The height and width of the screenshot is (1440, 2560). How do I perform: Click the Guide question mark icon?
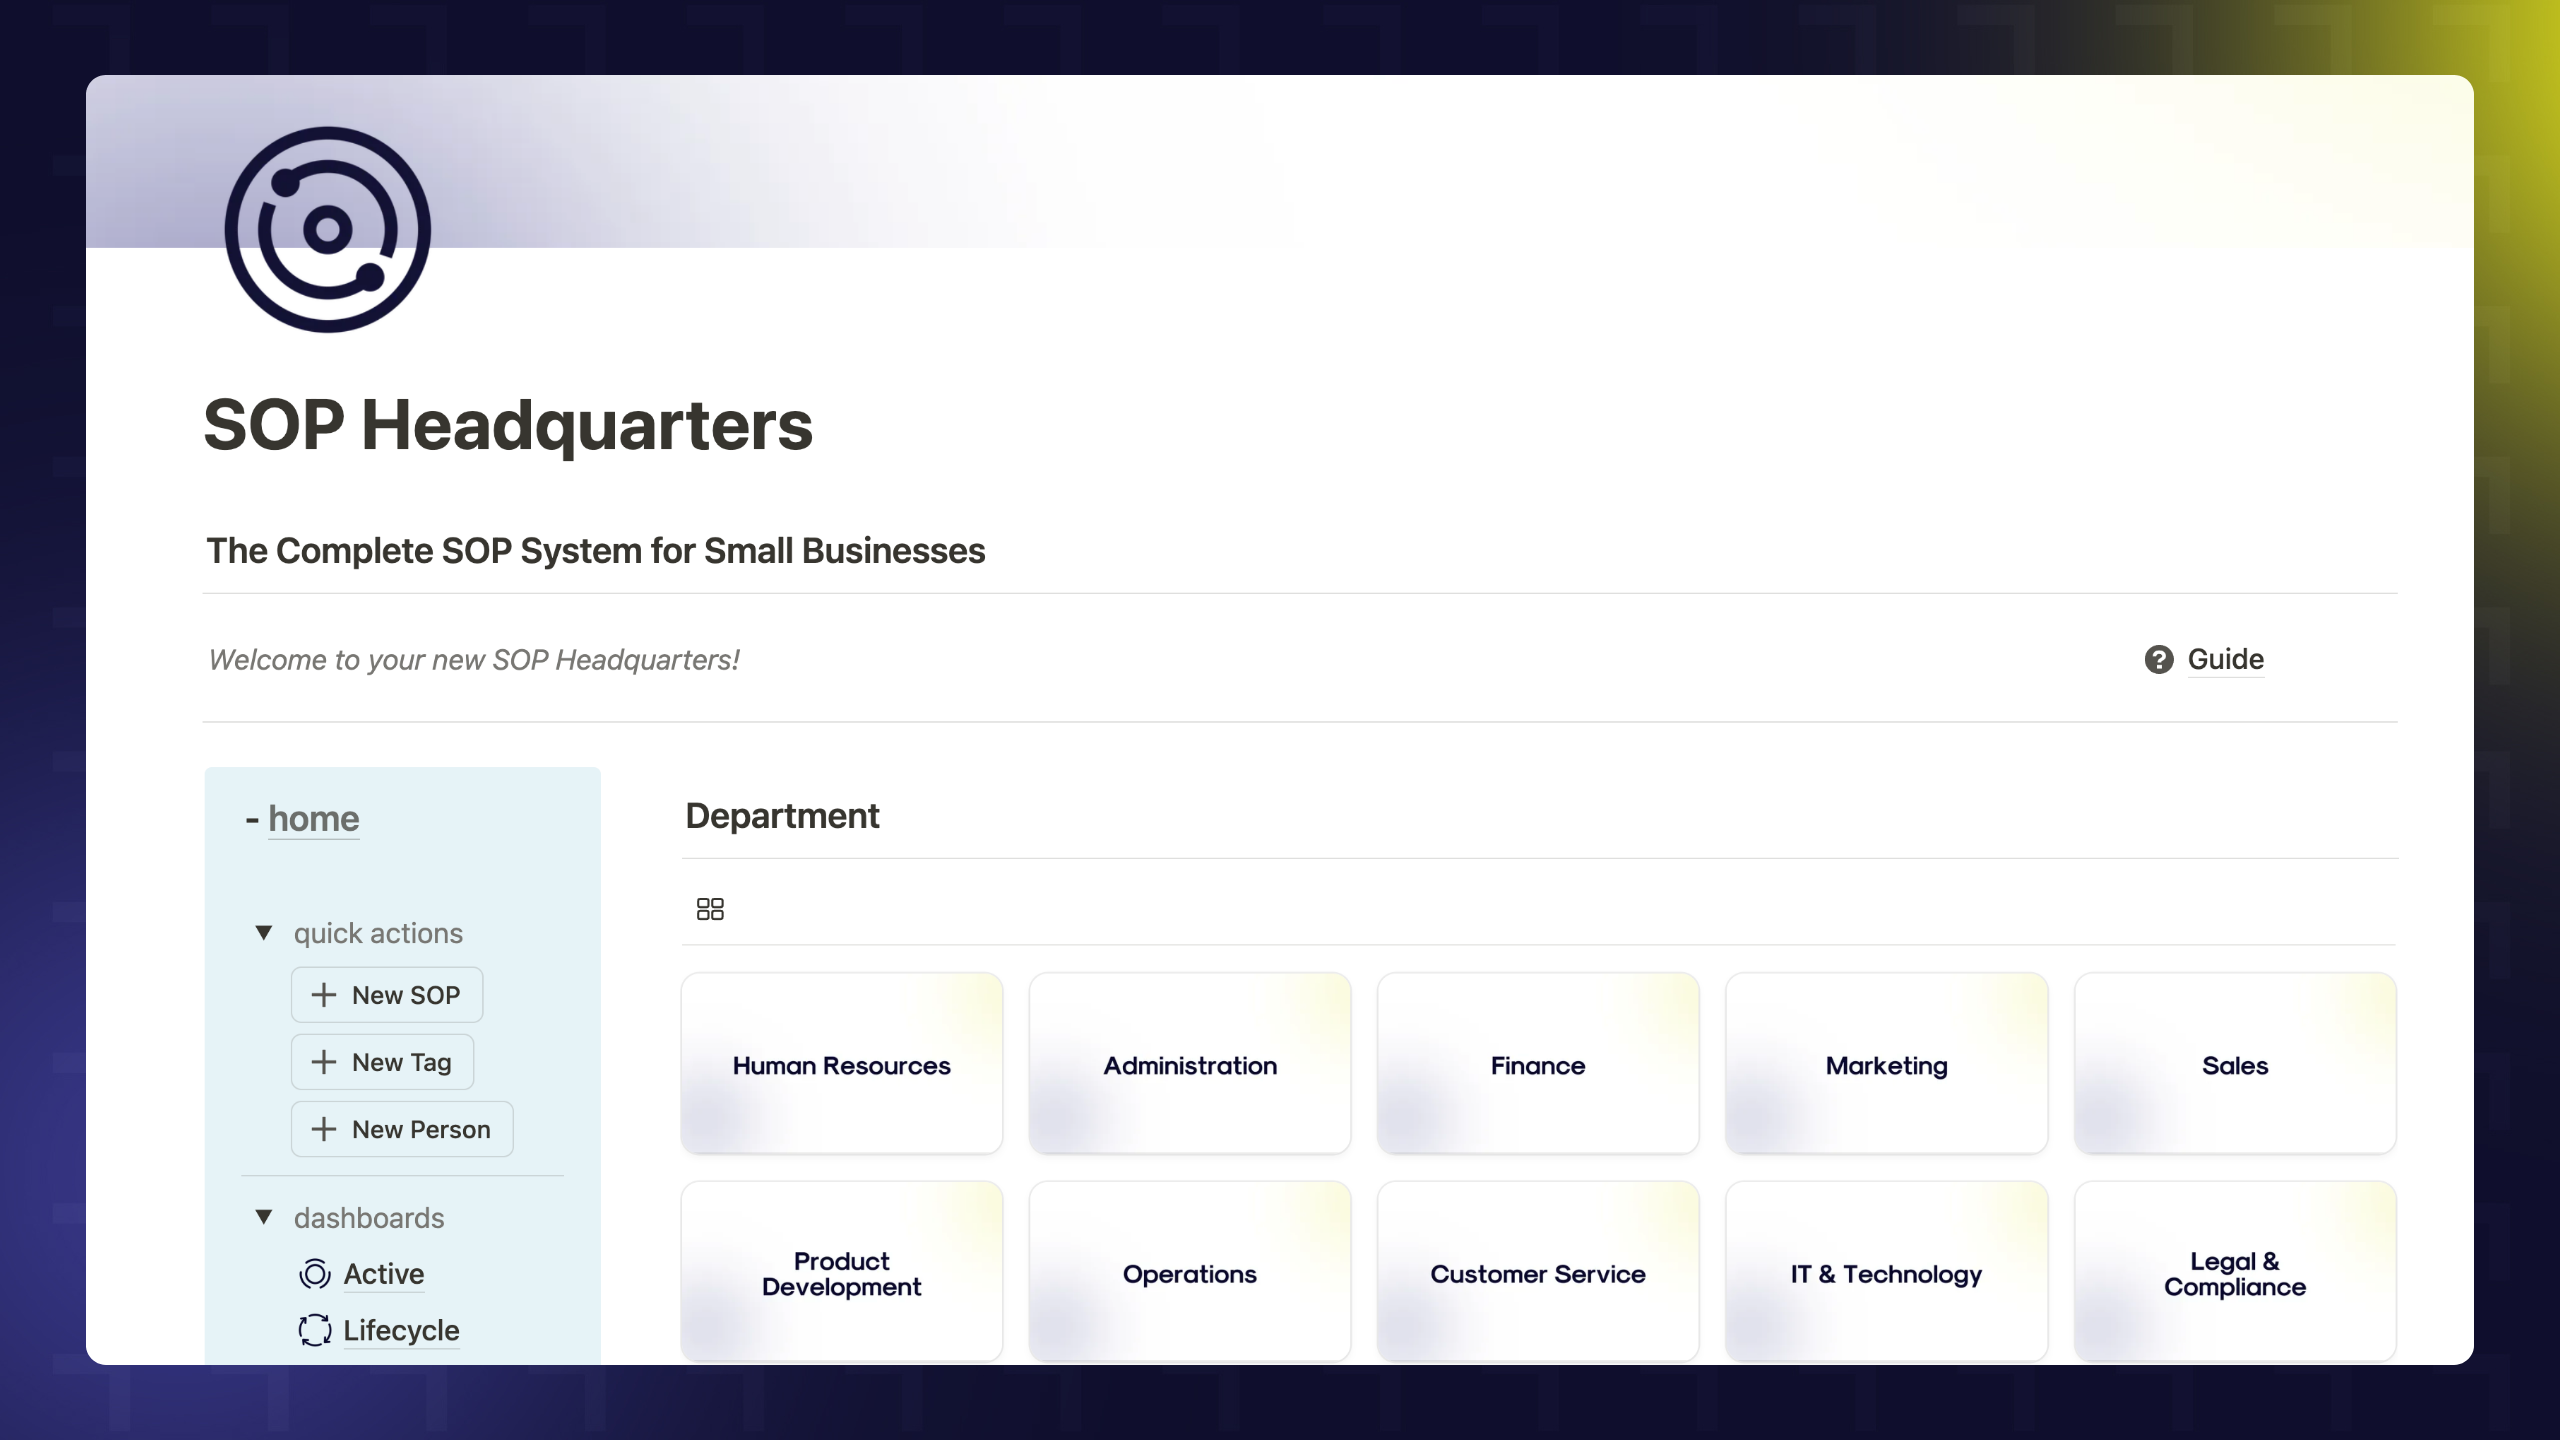coord(2158,660)
